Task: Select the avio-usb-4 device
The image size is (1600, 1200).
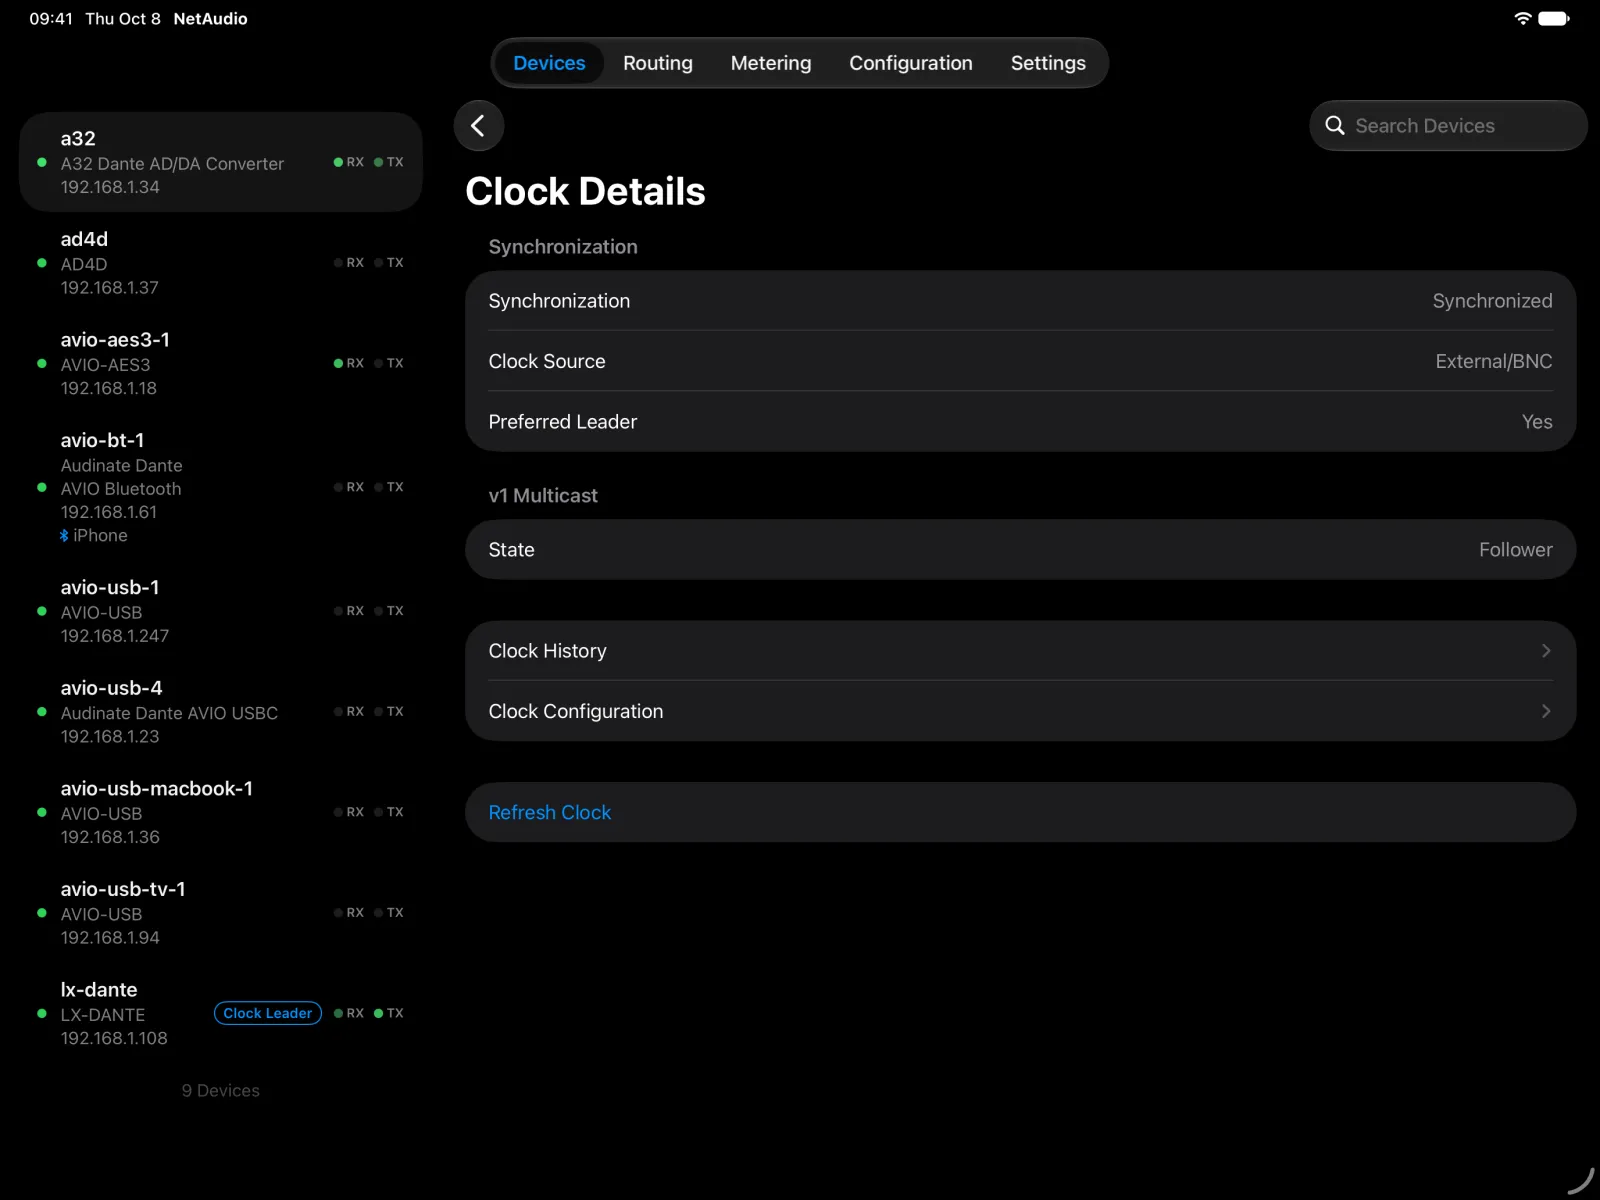Action: click(x=220, y=712)
